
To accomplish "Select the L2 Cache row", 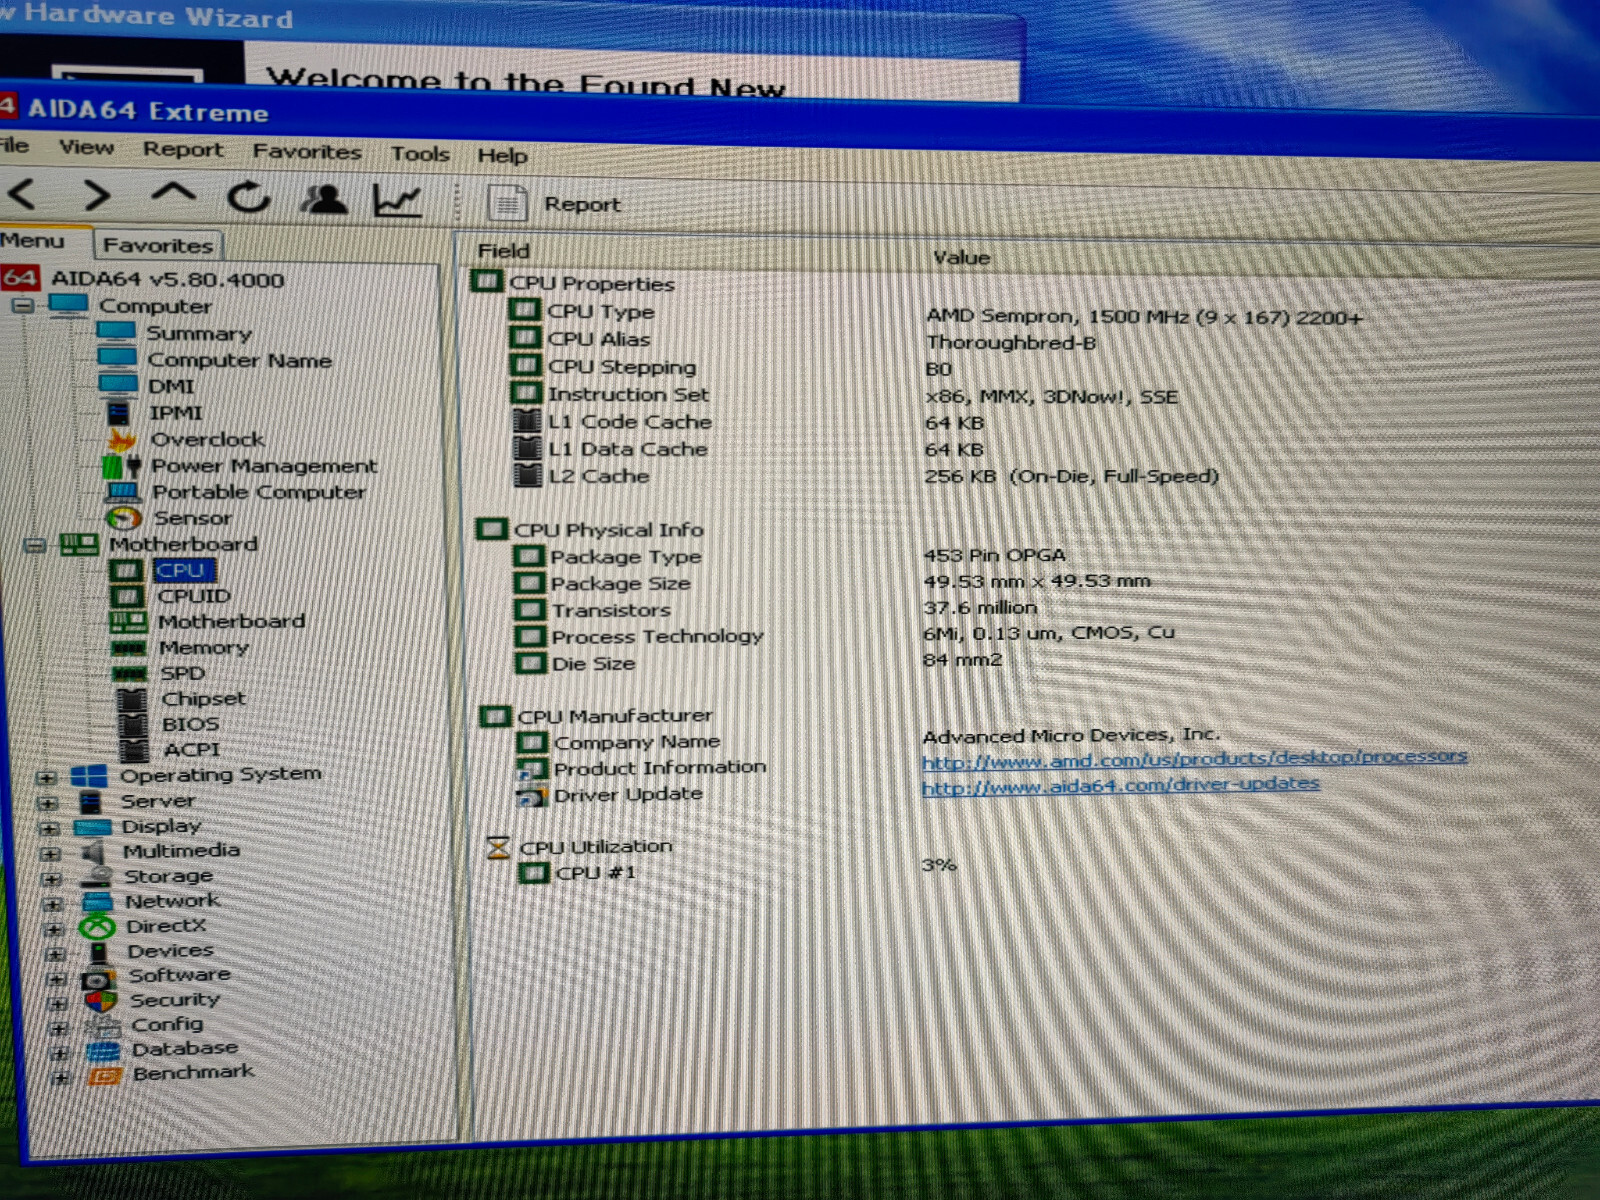I will coord(865,476).
